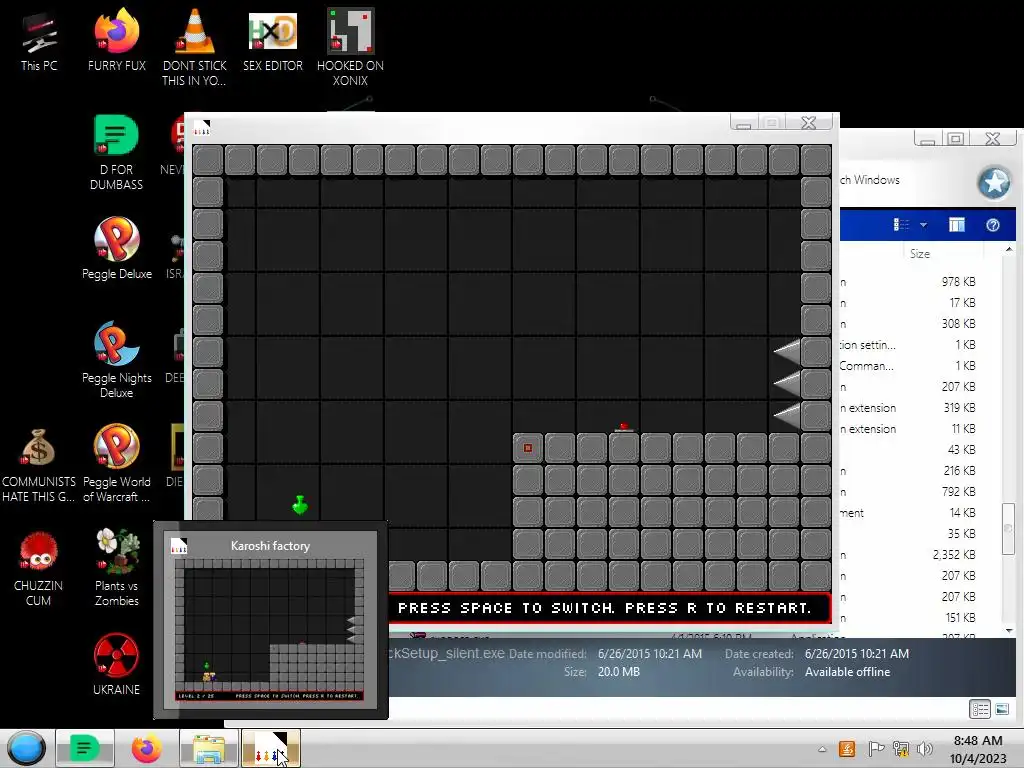Click the Karoshi factory window title icon

click(x=202, y=127)
